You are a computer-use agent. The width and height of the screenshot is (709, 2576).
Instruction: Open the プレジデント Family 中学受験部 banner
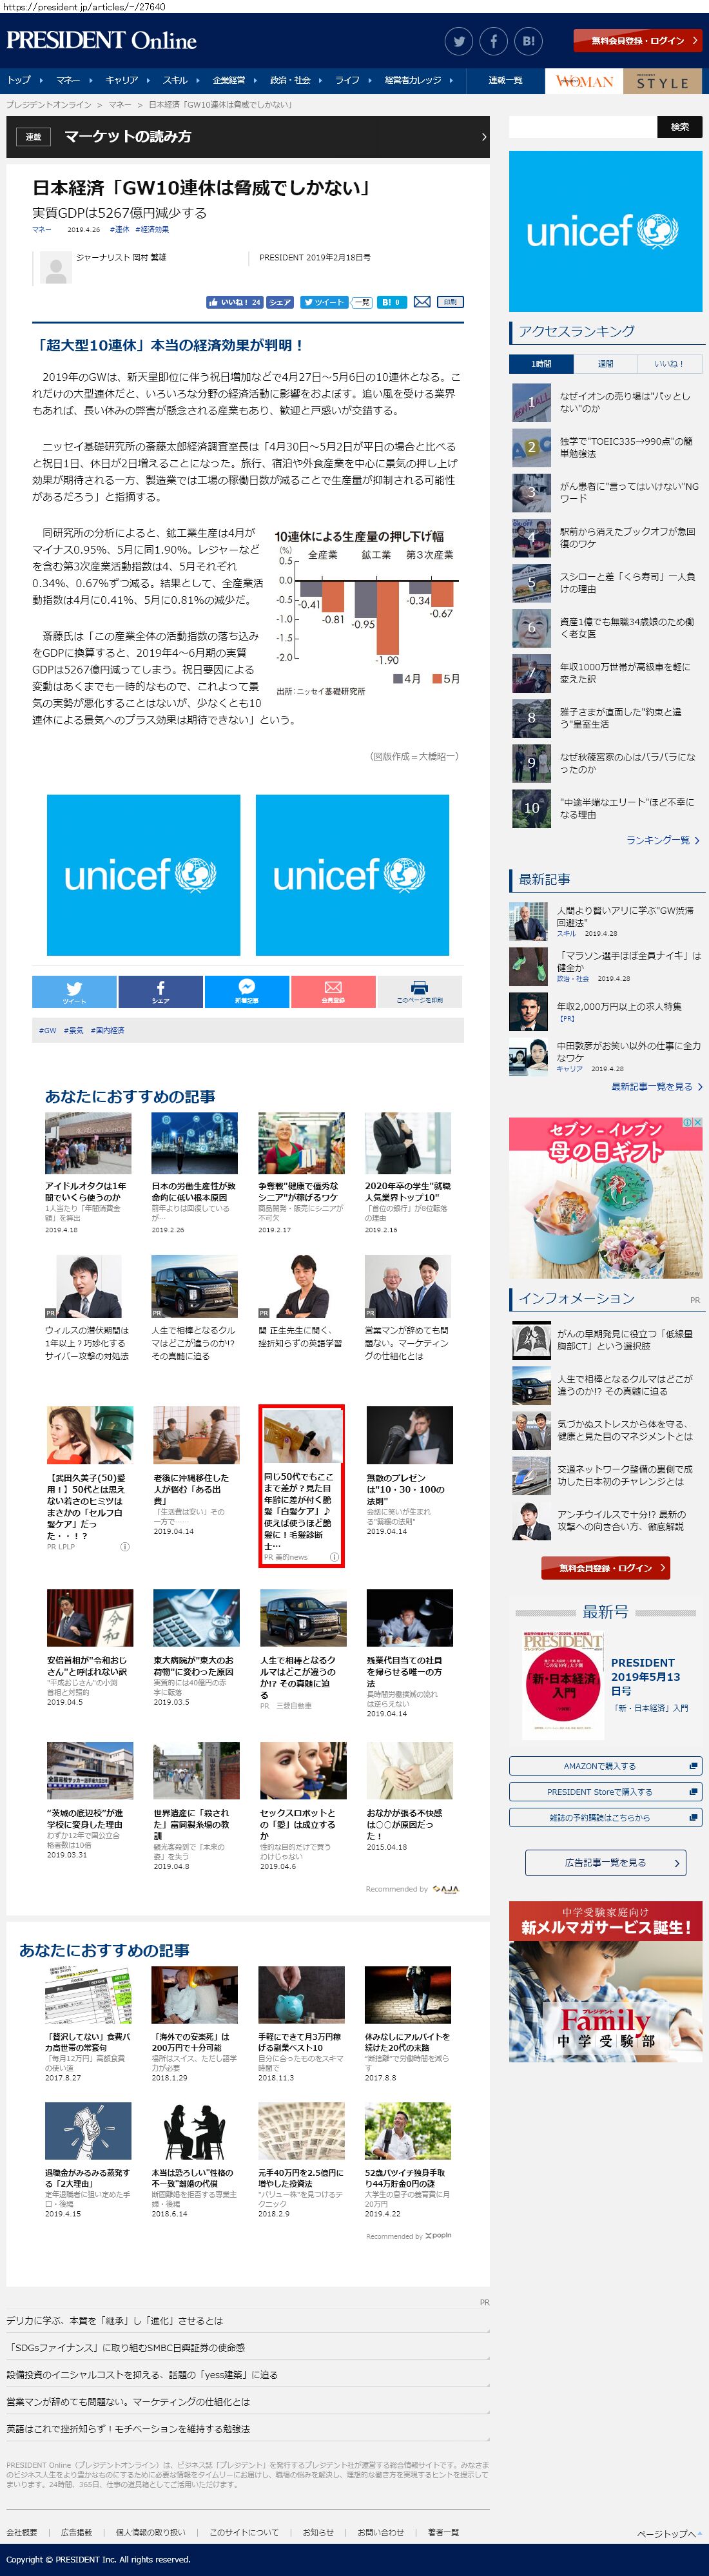606,1983
